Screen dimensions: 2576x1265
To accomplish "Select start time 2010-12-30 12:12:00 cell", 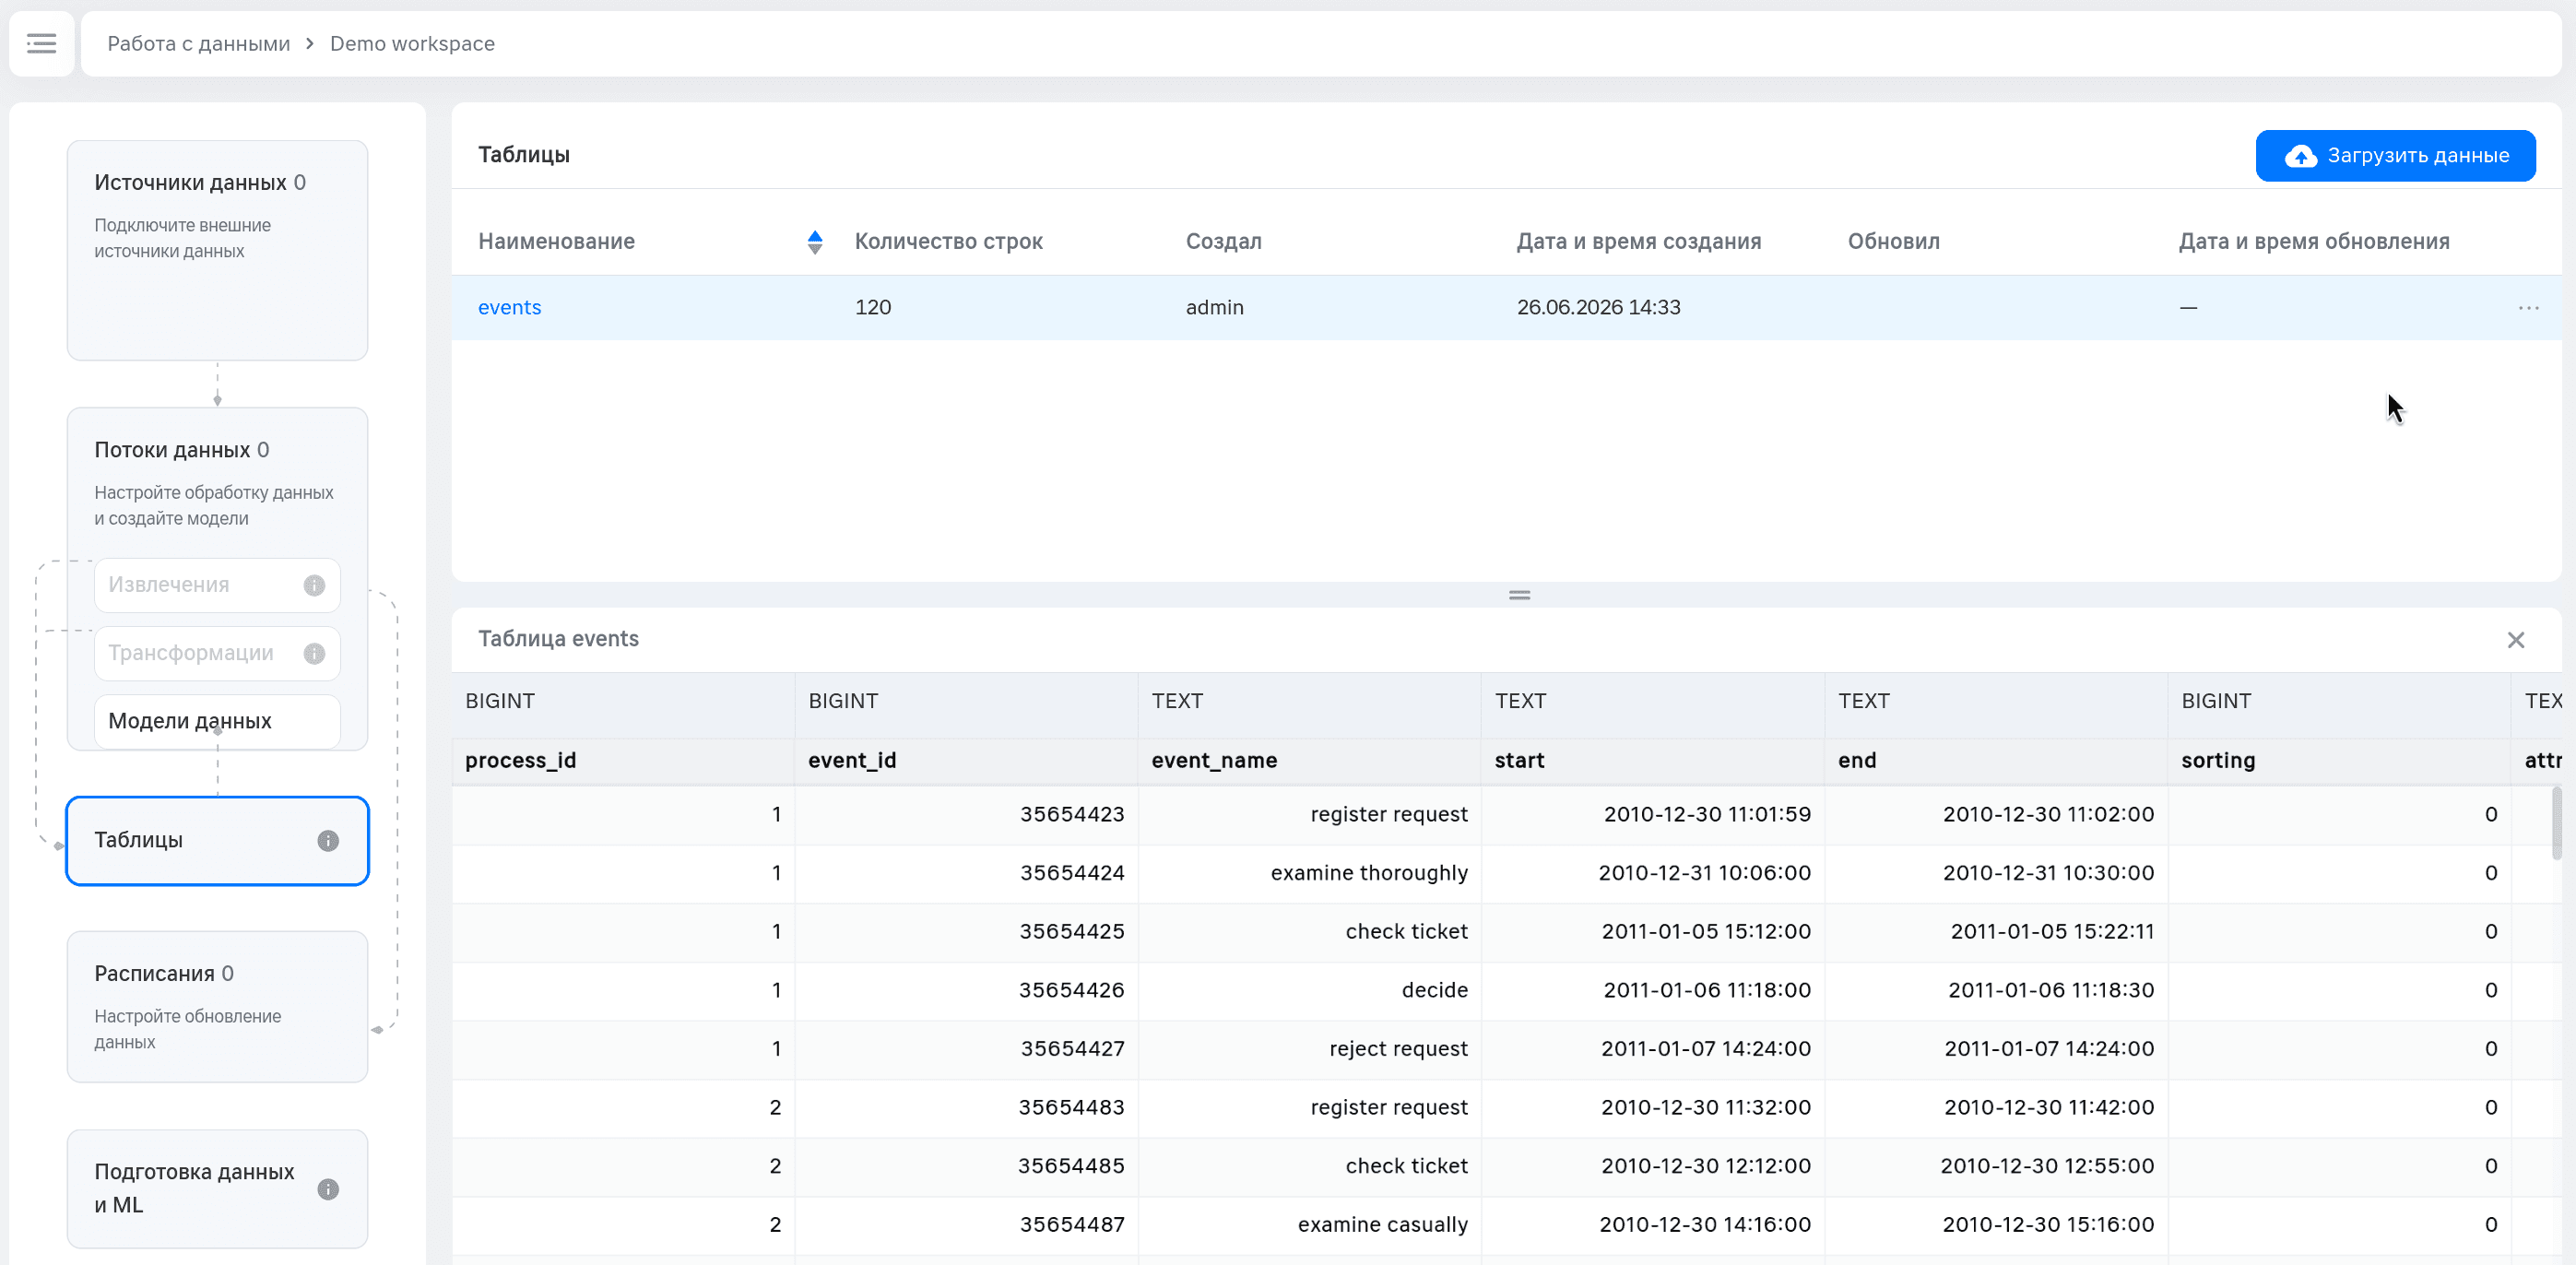I will (x=1652, y=1166).
